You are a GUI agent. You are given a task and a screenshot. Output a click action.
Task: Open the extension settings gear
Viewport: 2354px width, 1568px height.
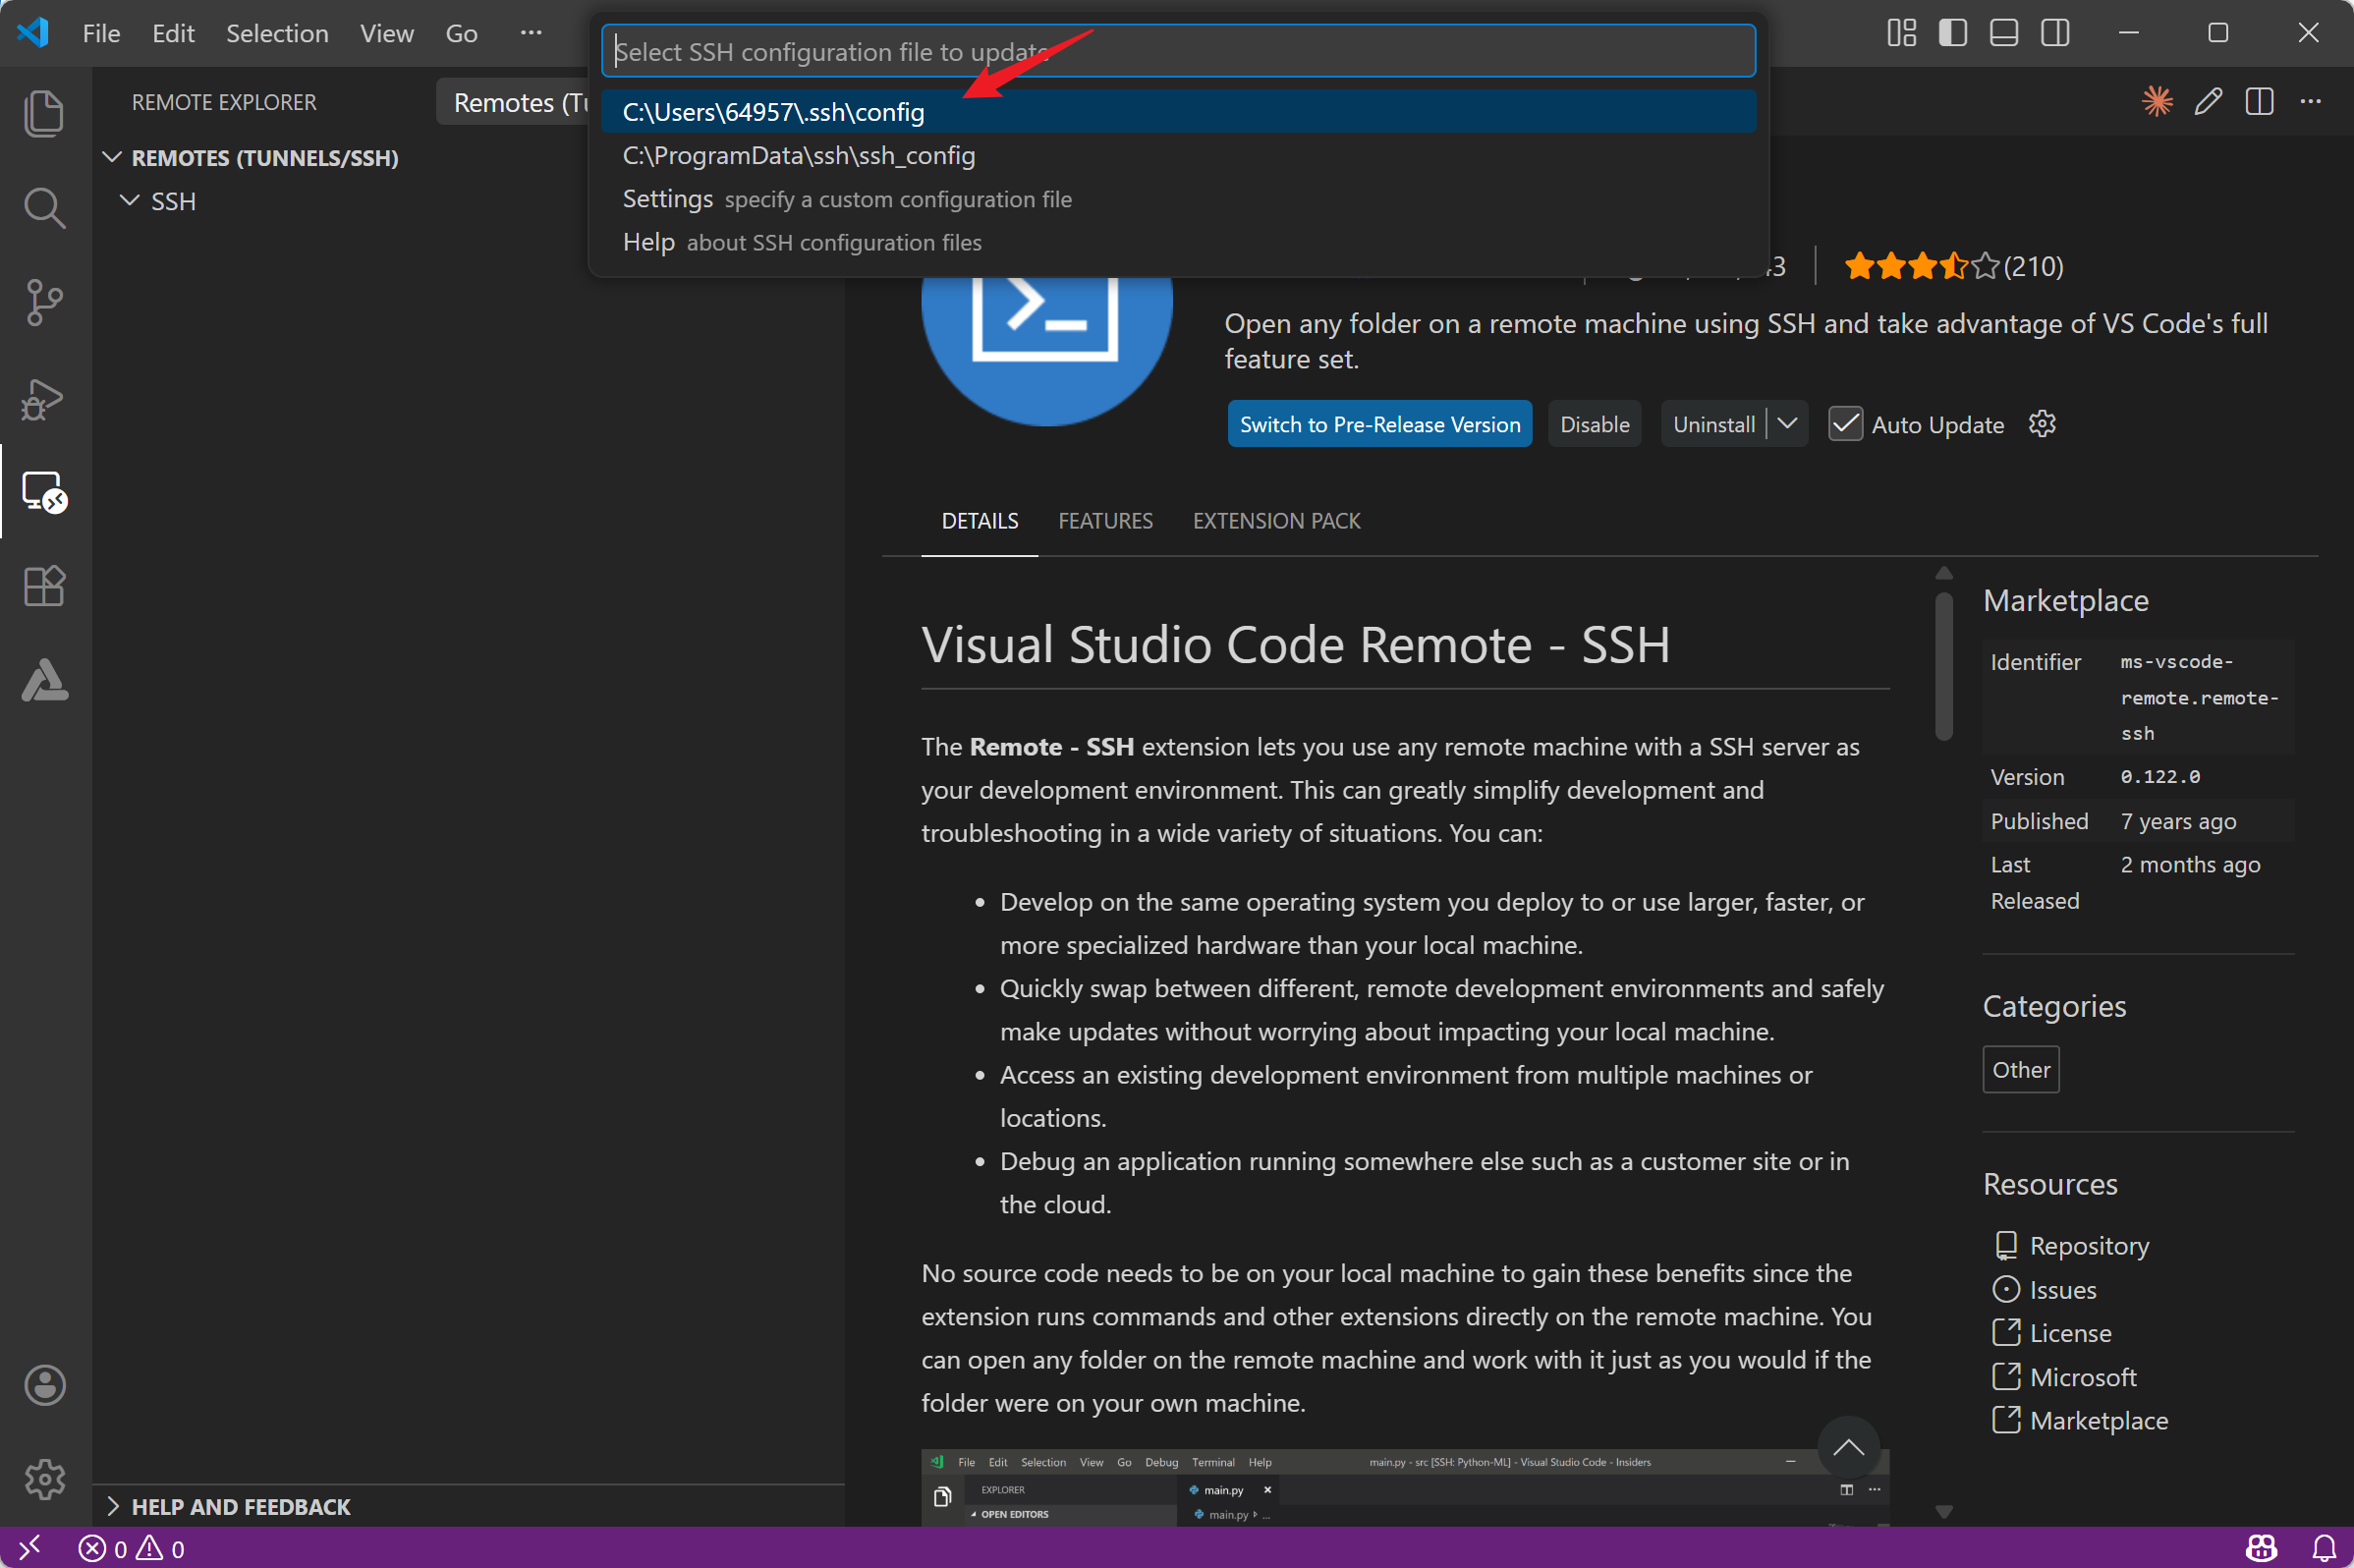2042,424
